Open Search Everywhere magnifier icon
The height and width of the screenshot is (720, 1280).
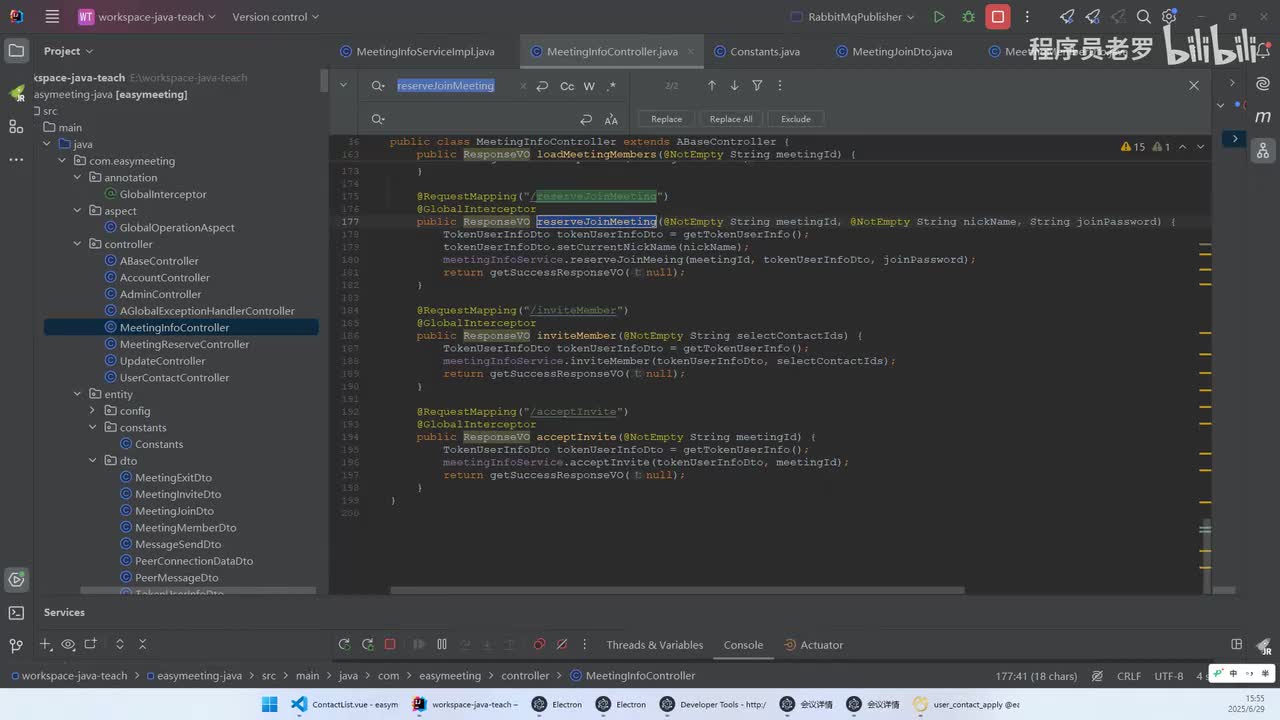coord(1144,17)
